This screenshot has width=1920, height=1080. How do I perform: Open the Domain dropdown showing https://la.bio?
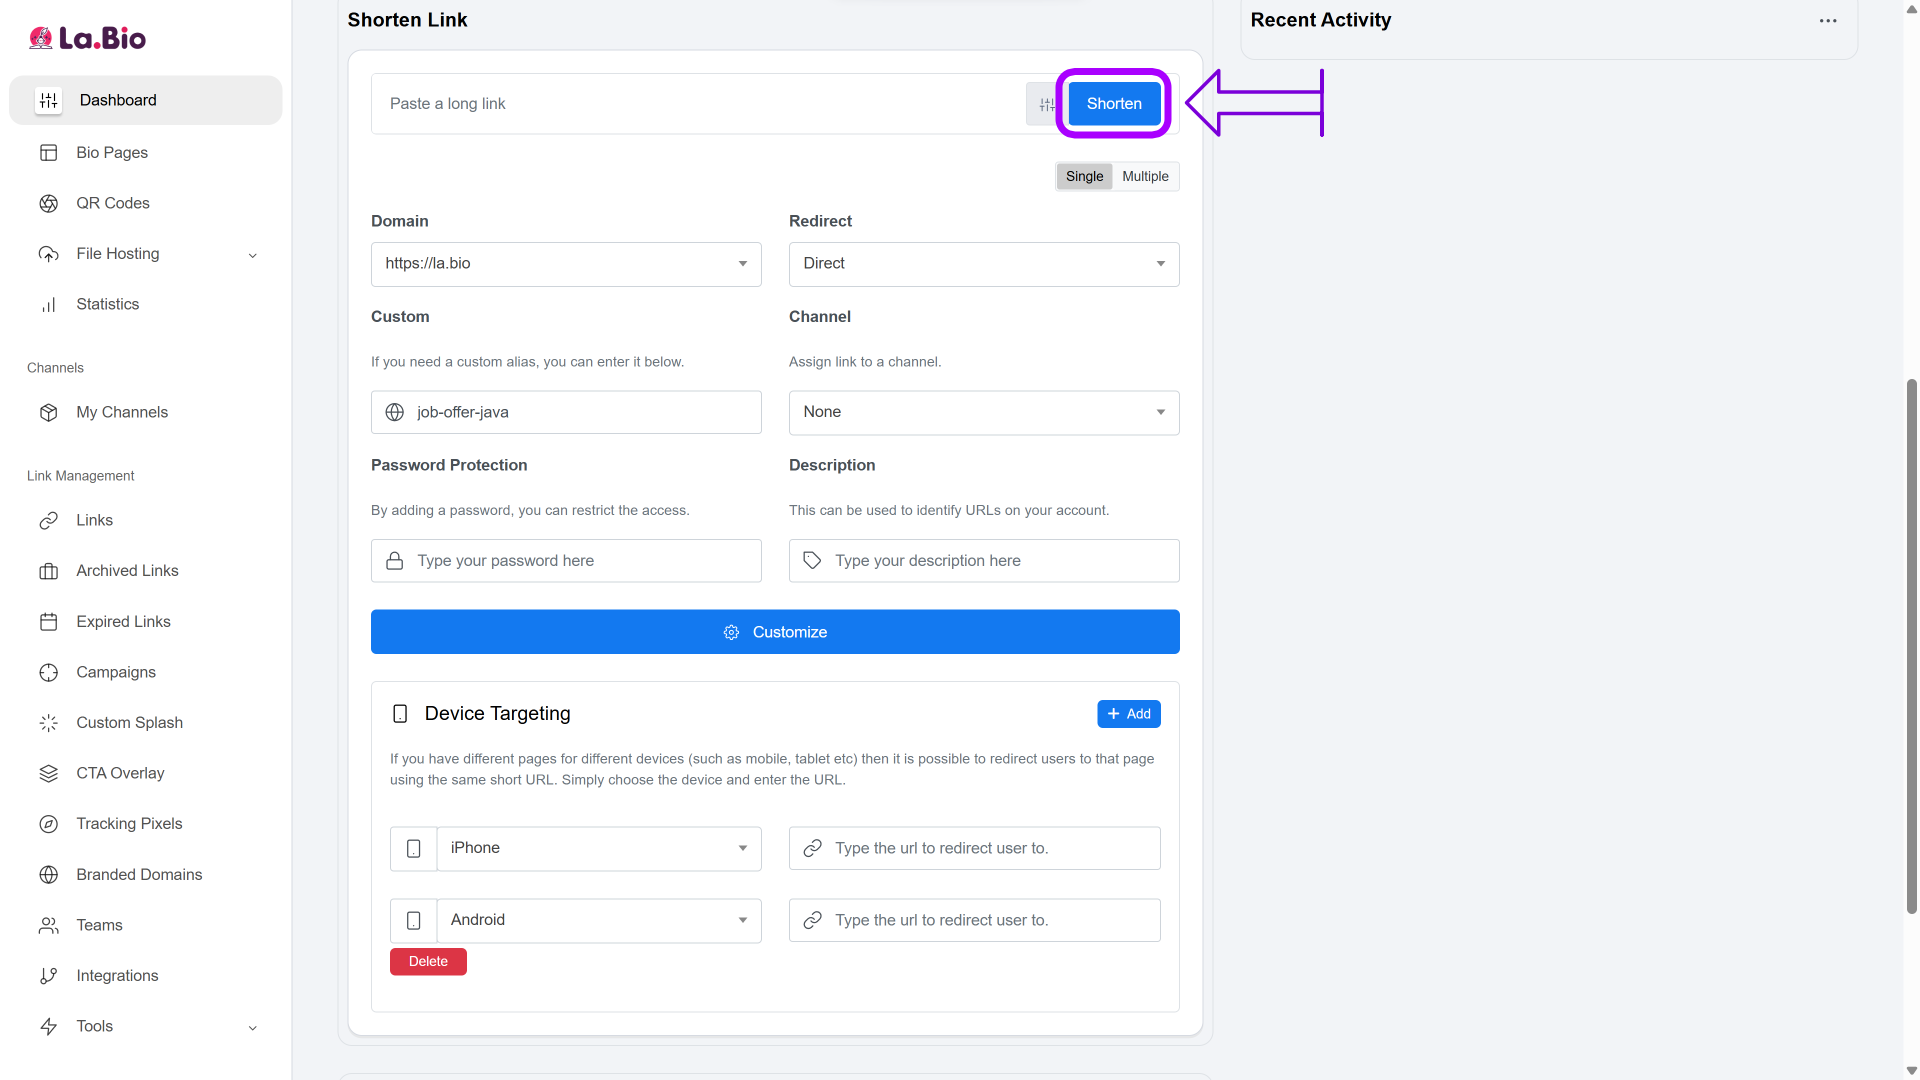pyautogui.click(x=565, y=264)
